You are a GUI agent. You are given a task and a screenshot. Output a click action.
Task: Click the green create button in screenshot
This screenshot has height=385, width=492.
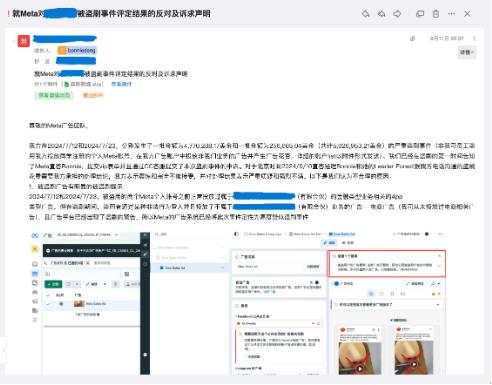(x=53, y=284)
